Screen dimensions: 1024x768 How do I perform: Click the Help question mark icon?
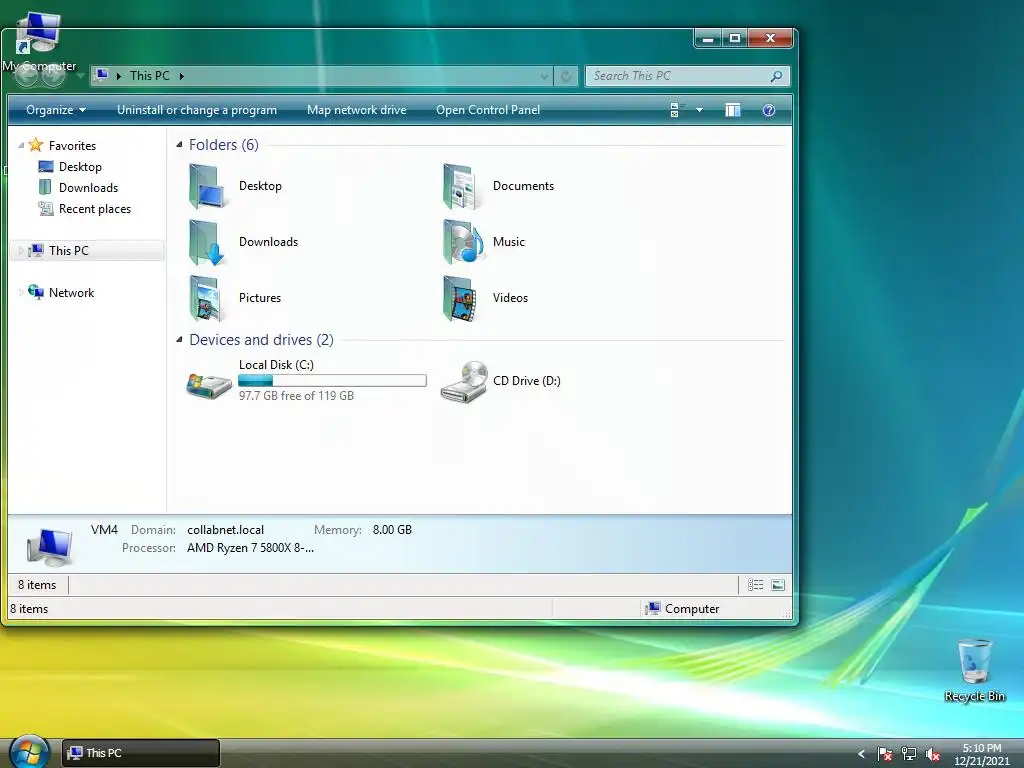pos(769,110)
